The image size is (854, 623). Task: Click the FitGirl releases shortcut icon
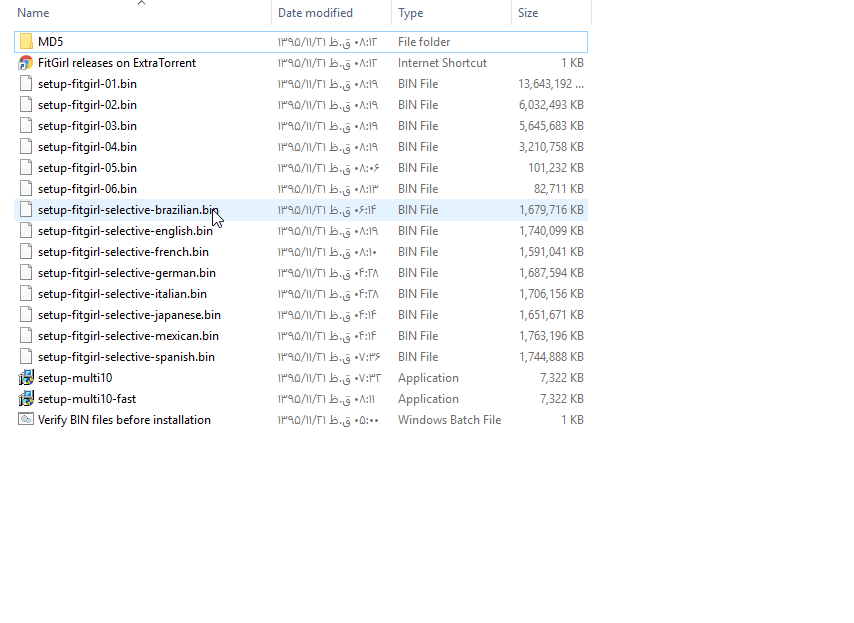point(26,63)
